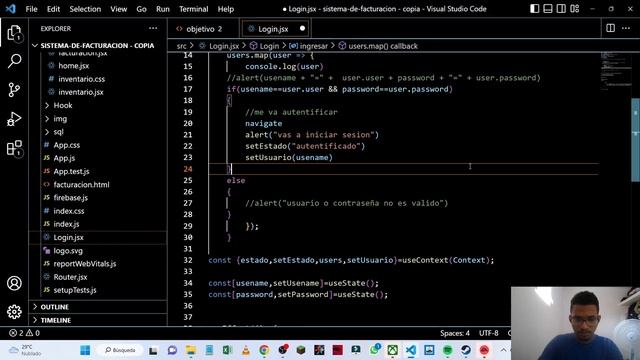Open the Customize Layout icon

(x=575, y=9)
